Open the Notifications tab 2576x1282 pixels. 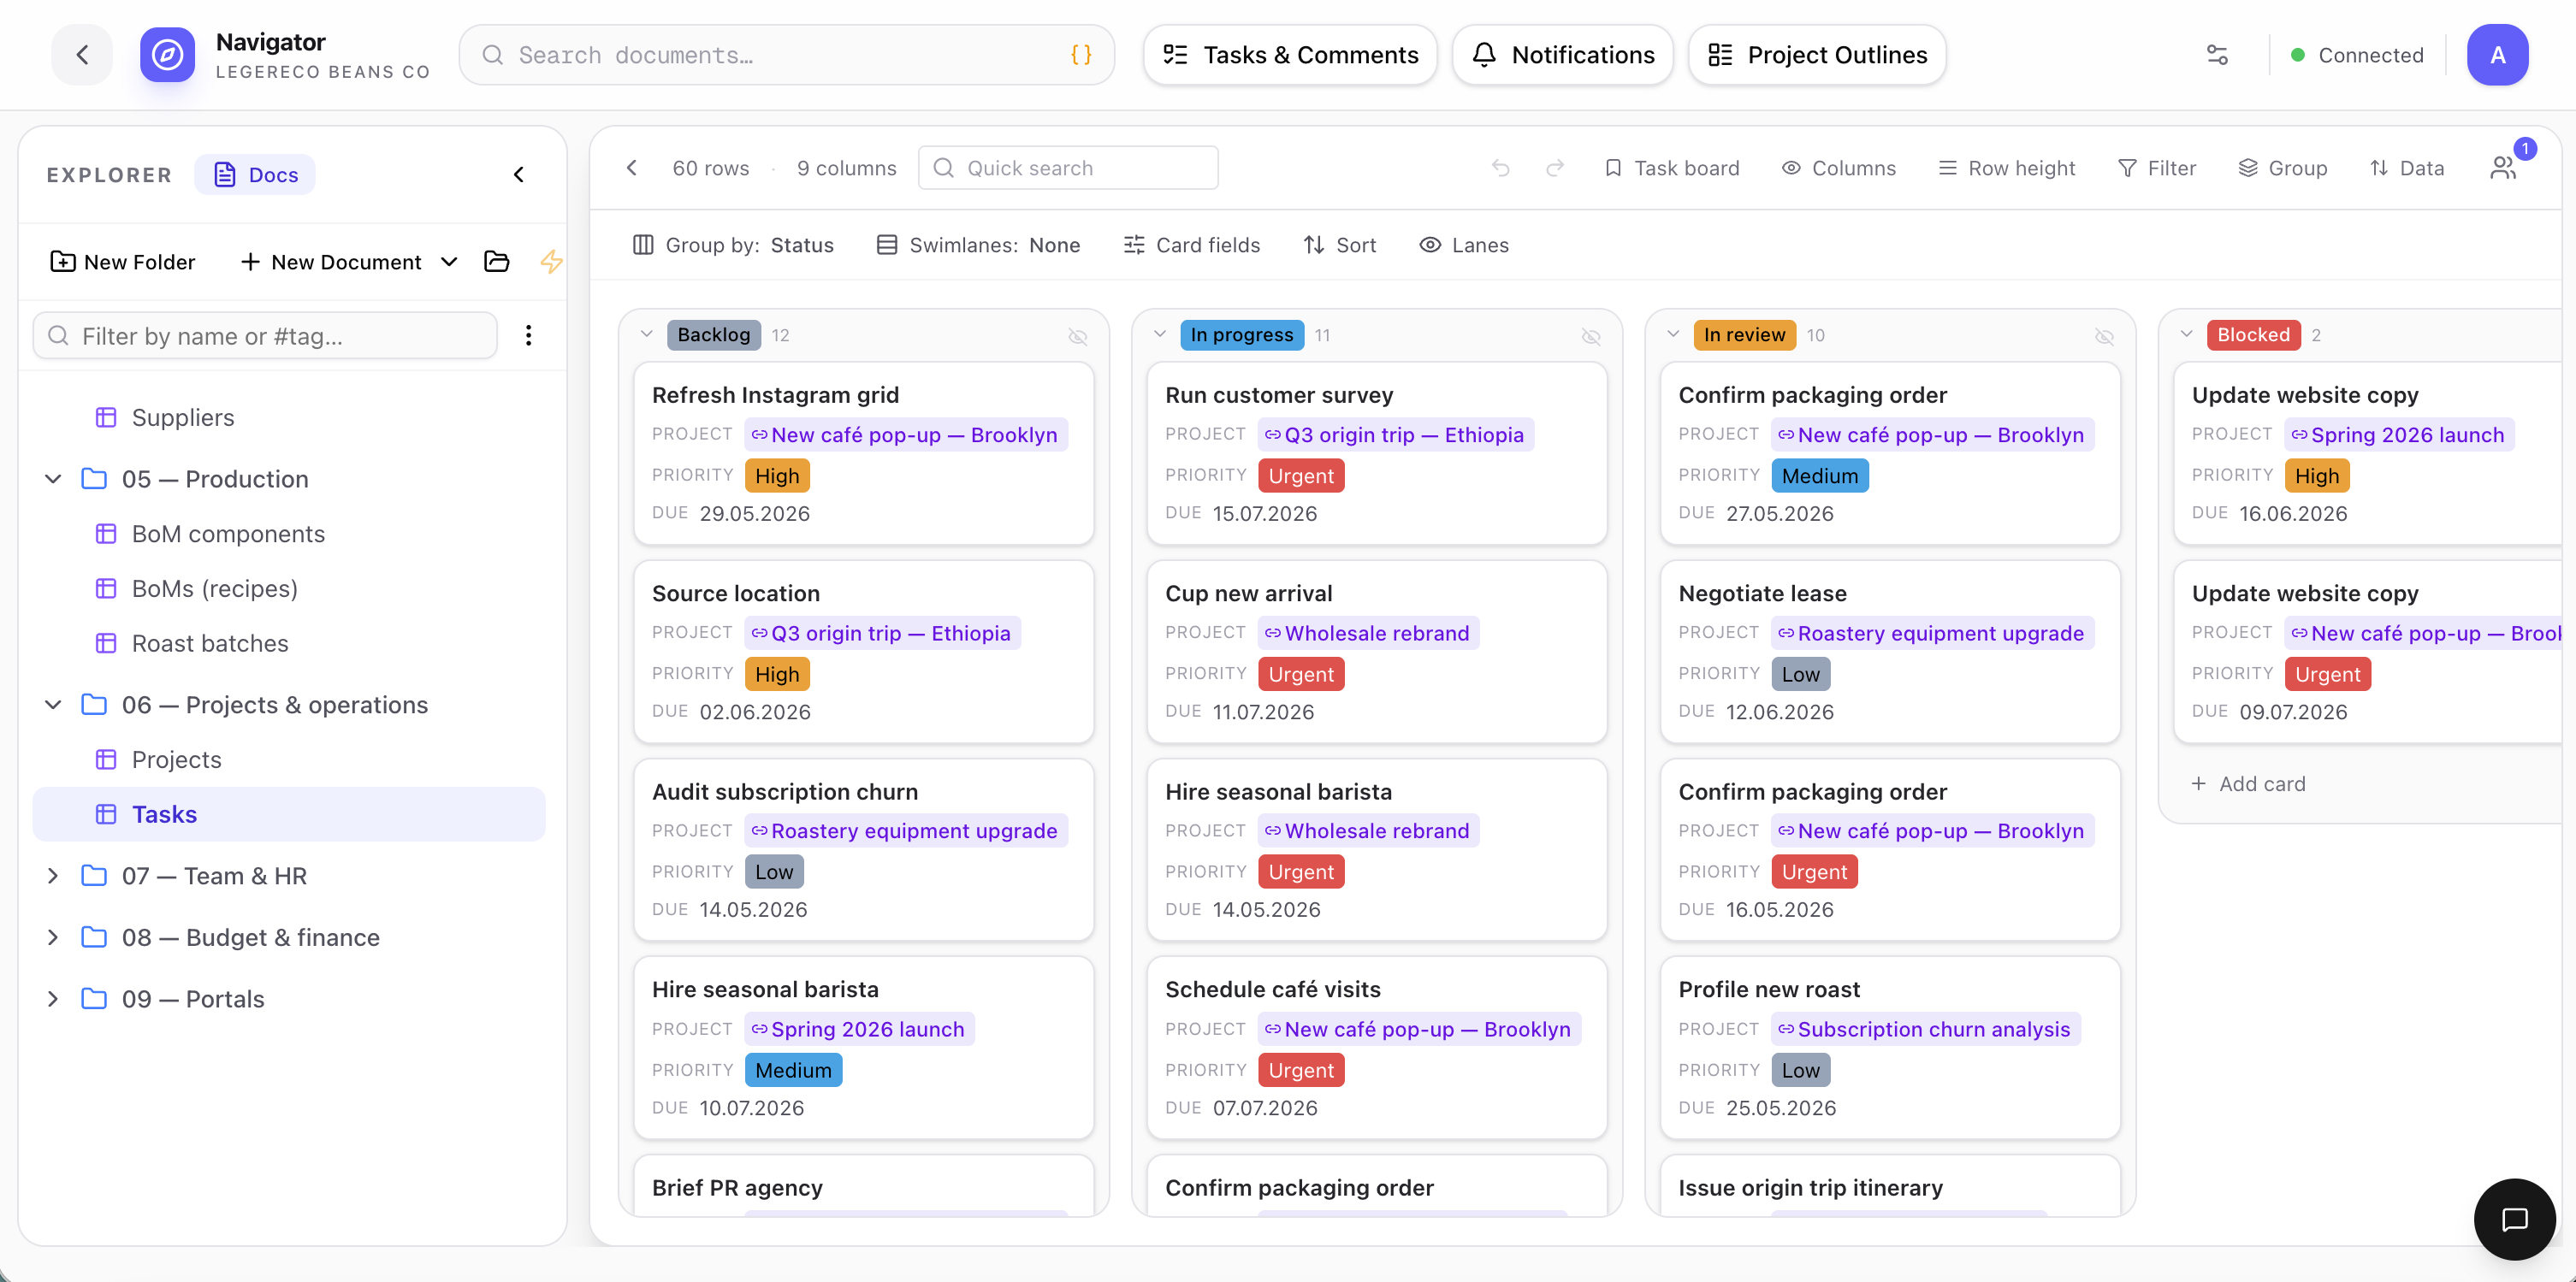tap(1562, 55)
